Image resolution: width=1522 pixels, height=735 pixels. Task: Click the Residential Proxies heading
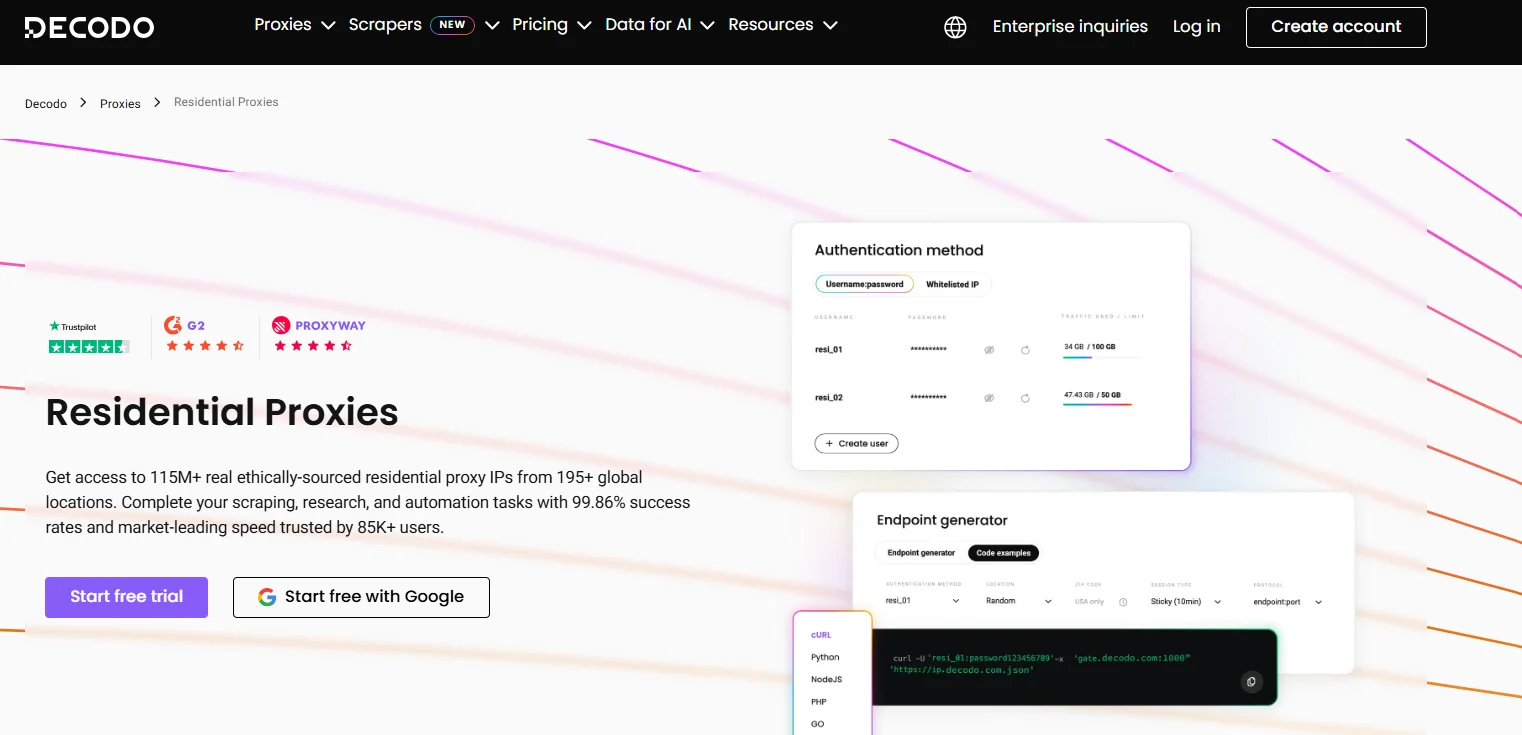(222, 412)
